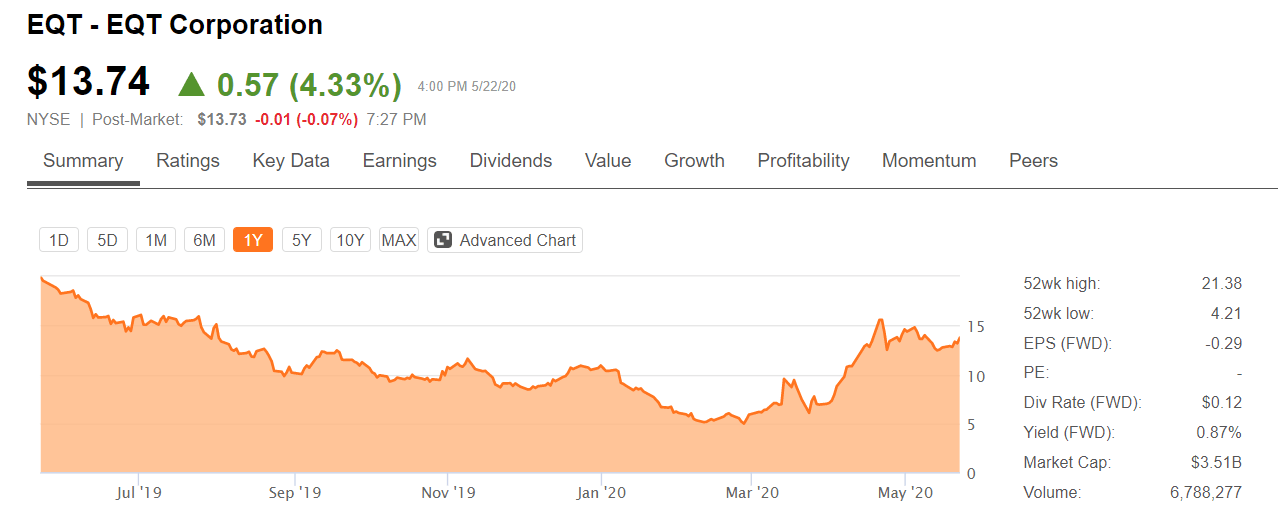The image size is (1278, 522).
Task: Click the Sep '19 x-axis label
Action: click(295, 493)
